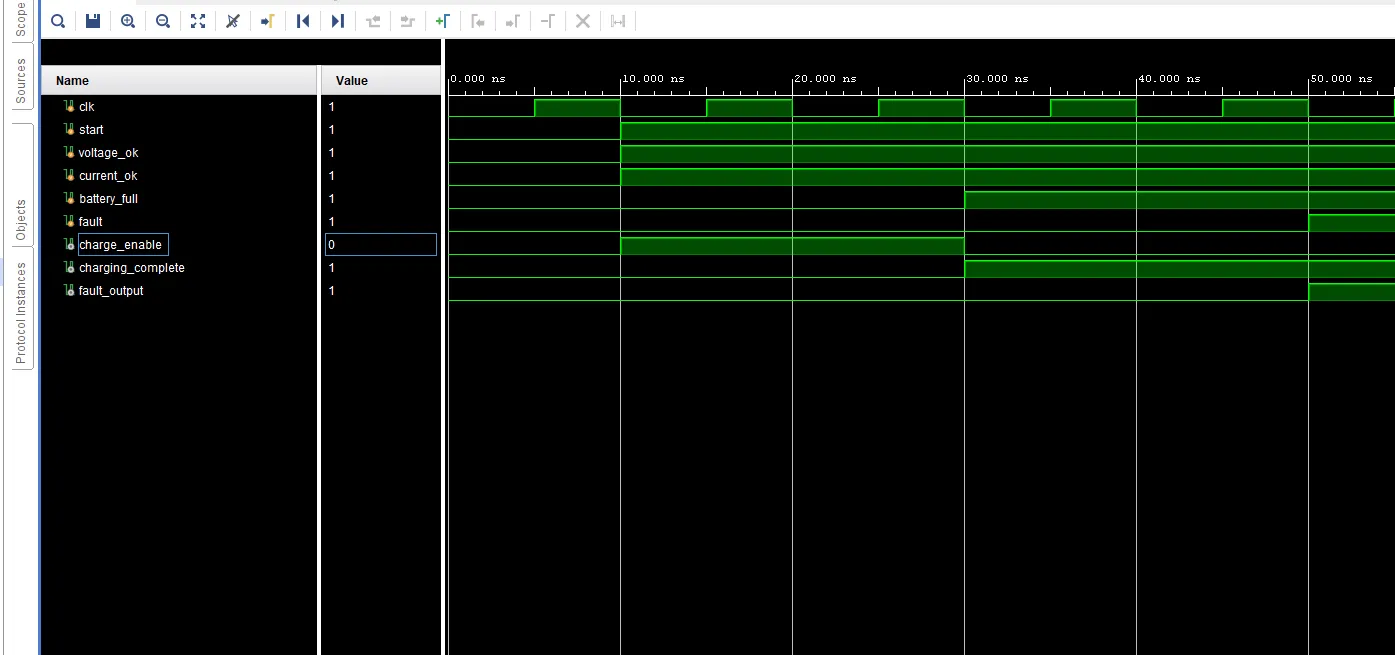This screenshot has width=1395, height=655.
Task: Go to the last time
Action: 338,21
